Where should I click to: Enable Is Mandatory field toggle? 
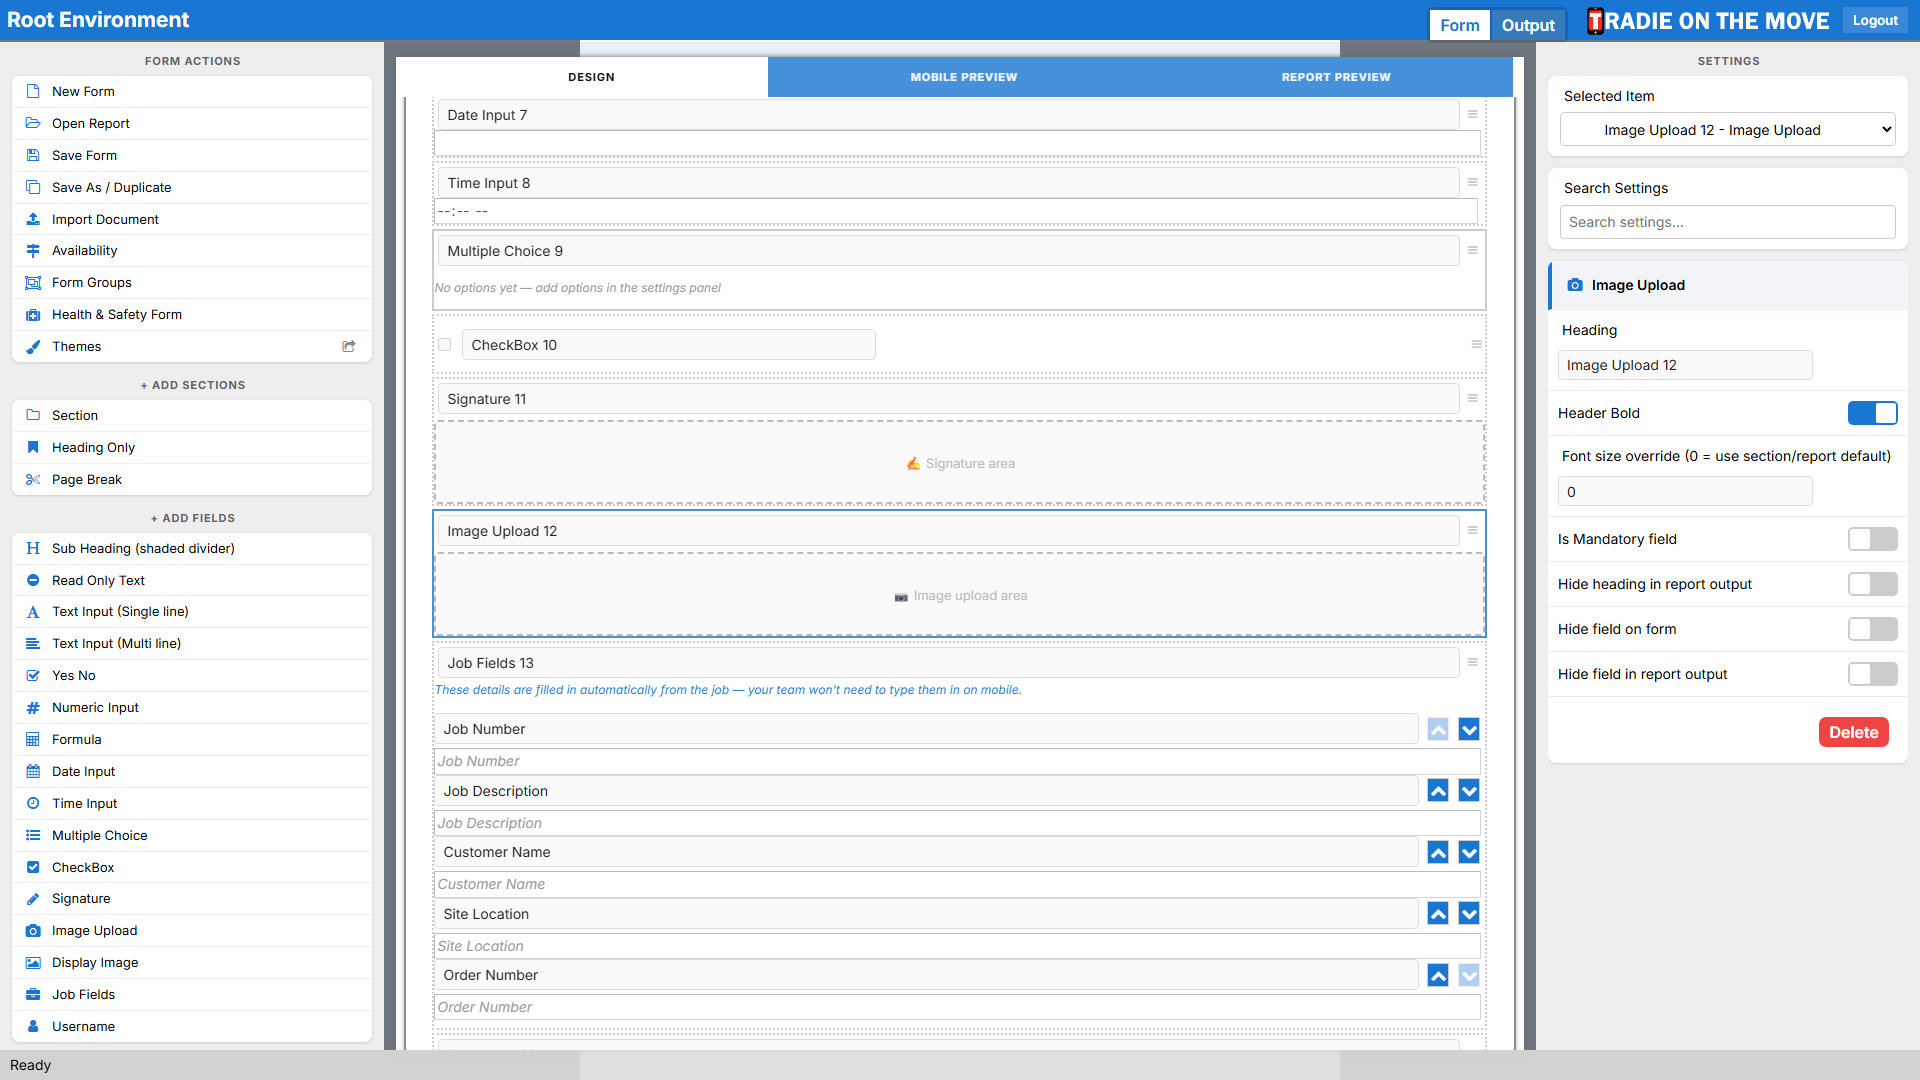(1873, 539)
